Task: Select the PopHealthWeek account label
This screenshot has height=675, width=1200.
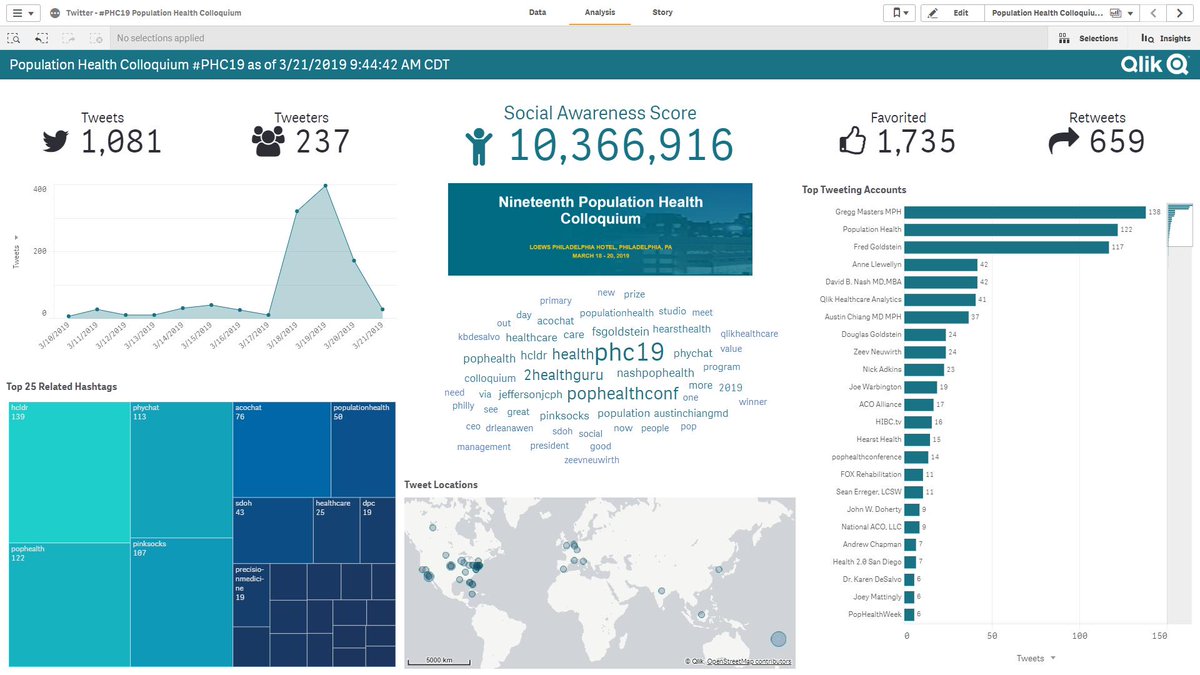Action: [875, 614]
